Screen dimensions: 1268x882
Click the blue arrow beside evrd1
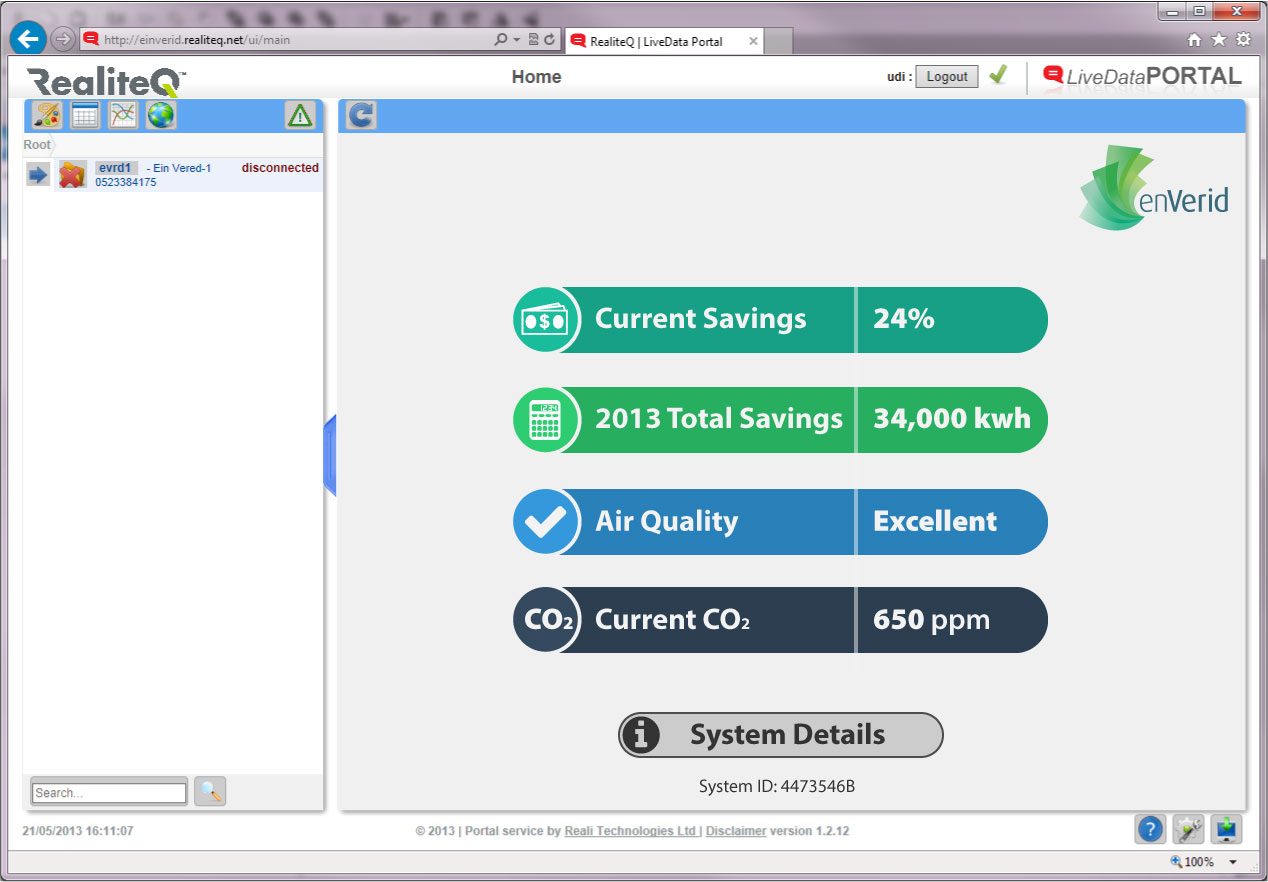click(38, 175)
